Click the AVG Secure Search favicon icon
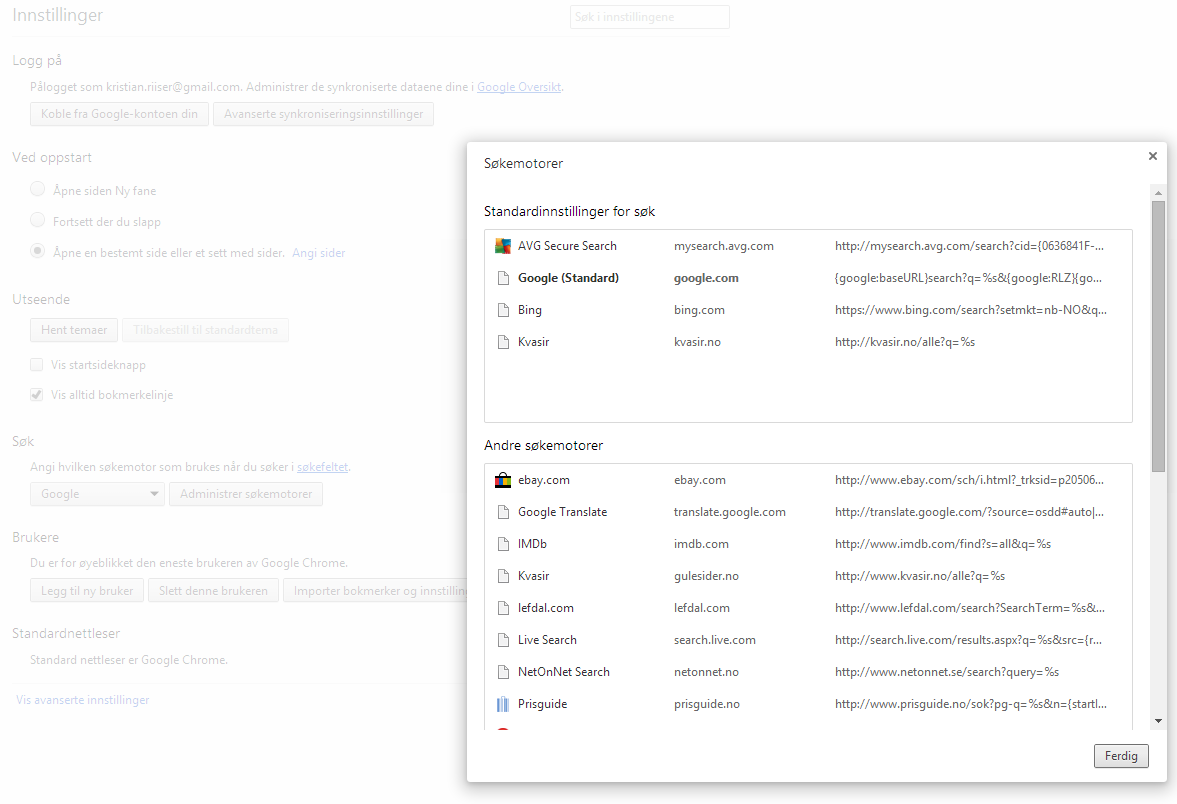This screenshot has height=804, width=1177. 503,246
